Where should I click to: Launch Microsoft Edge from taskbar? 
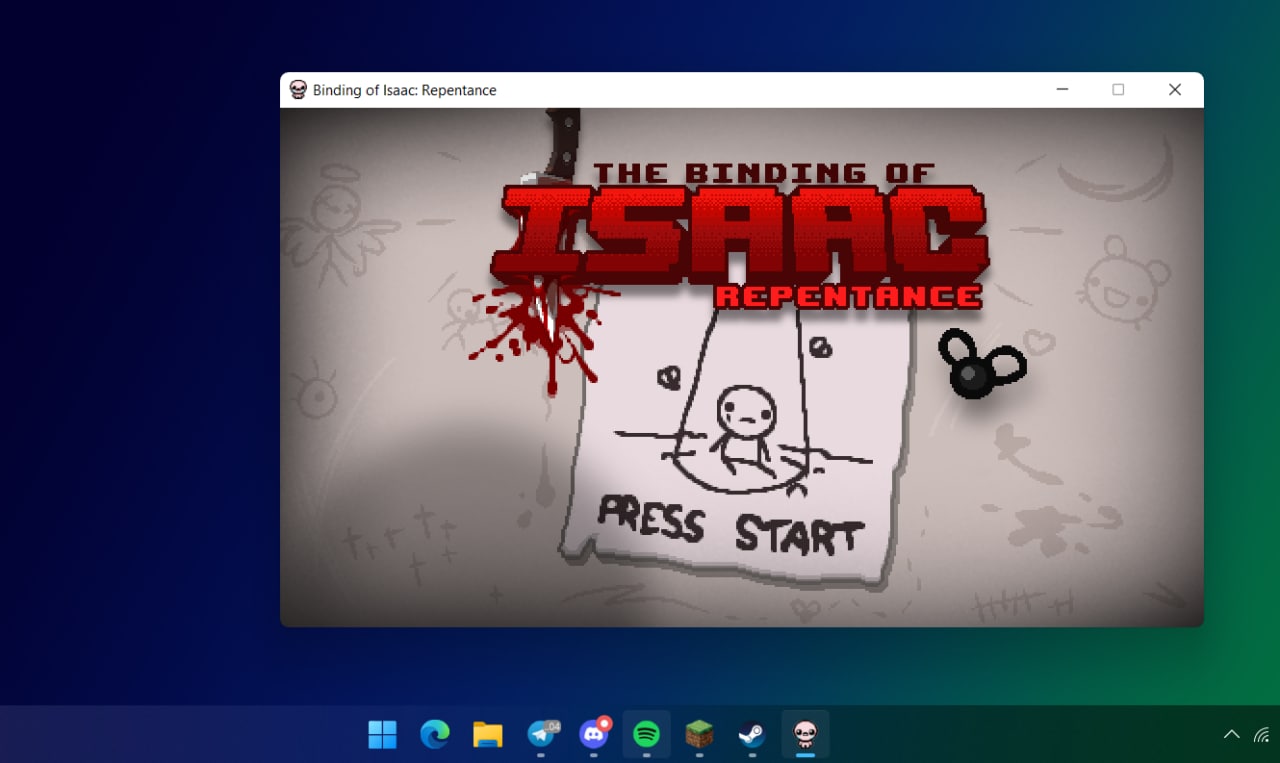(435, 735)
